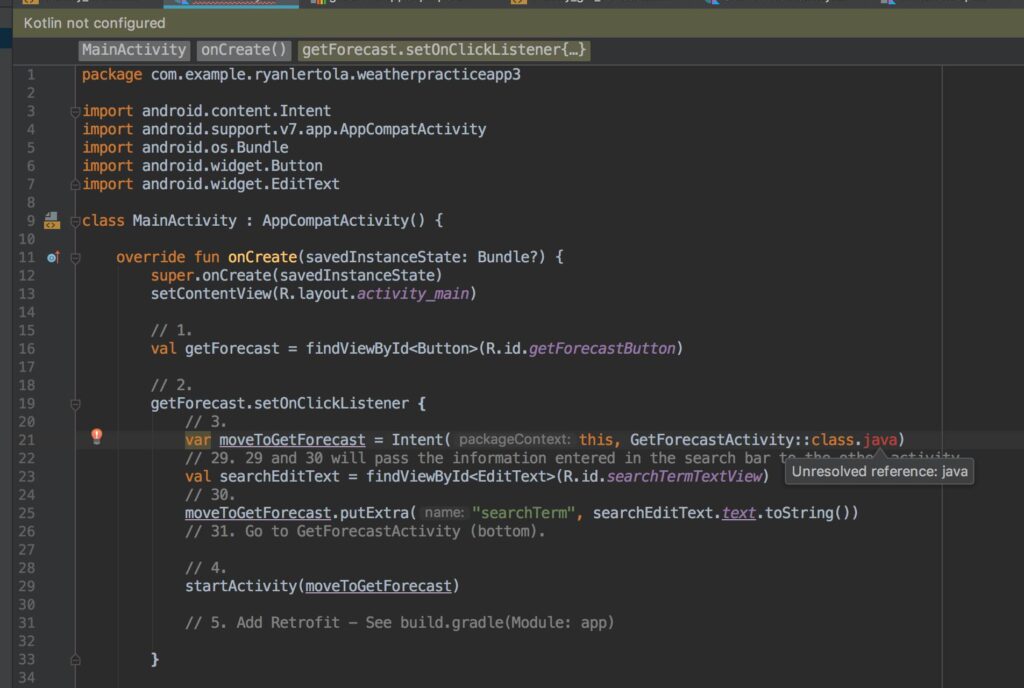This screenshot has height=688, width=1024.
Task: Click the orange icon on the leftmost editor tab
Action: [30, 4]
